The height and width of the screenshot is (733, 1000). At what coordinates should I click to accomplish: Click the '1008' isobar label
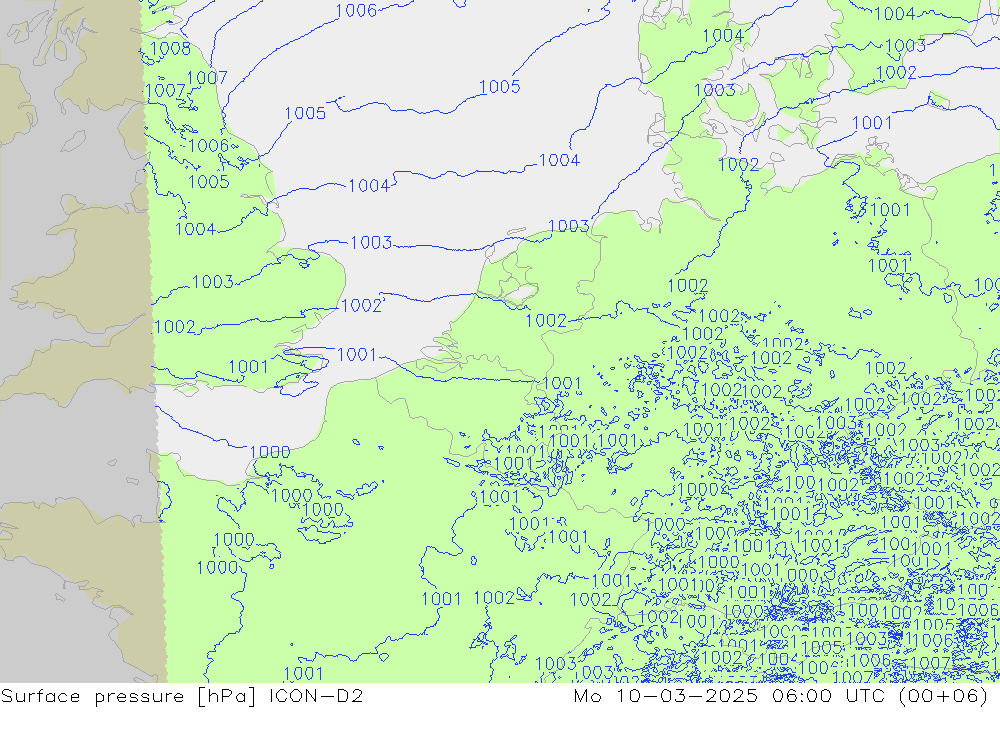170,48
